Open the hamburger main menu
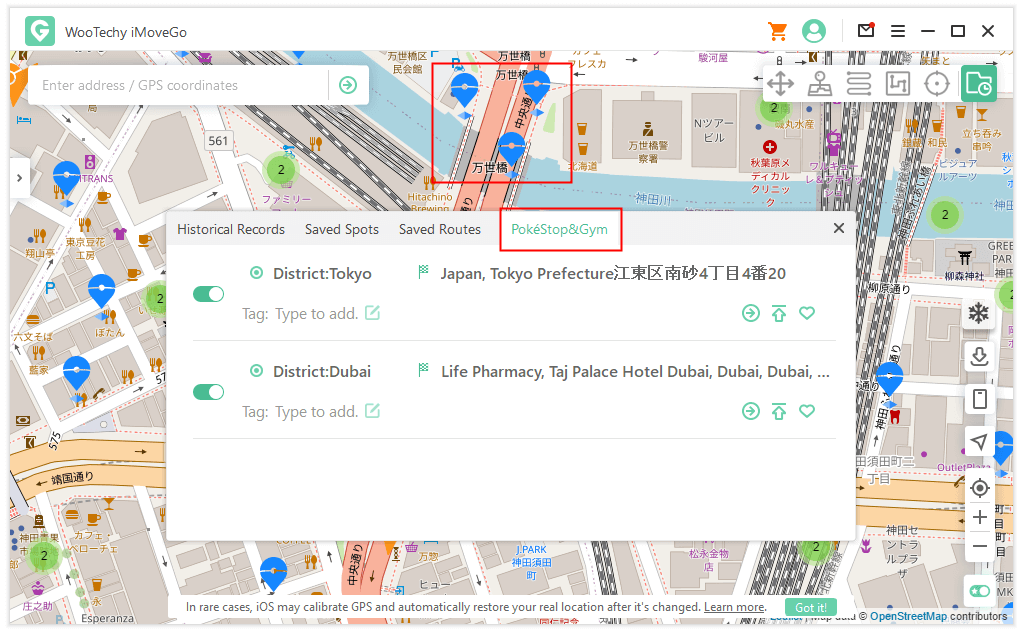This screenshot has width=1021, height=632. [x=898, y=31]
